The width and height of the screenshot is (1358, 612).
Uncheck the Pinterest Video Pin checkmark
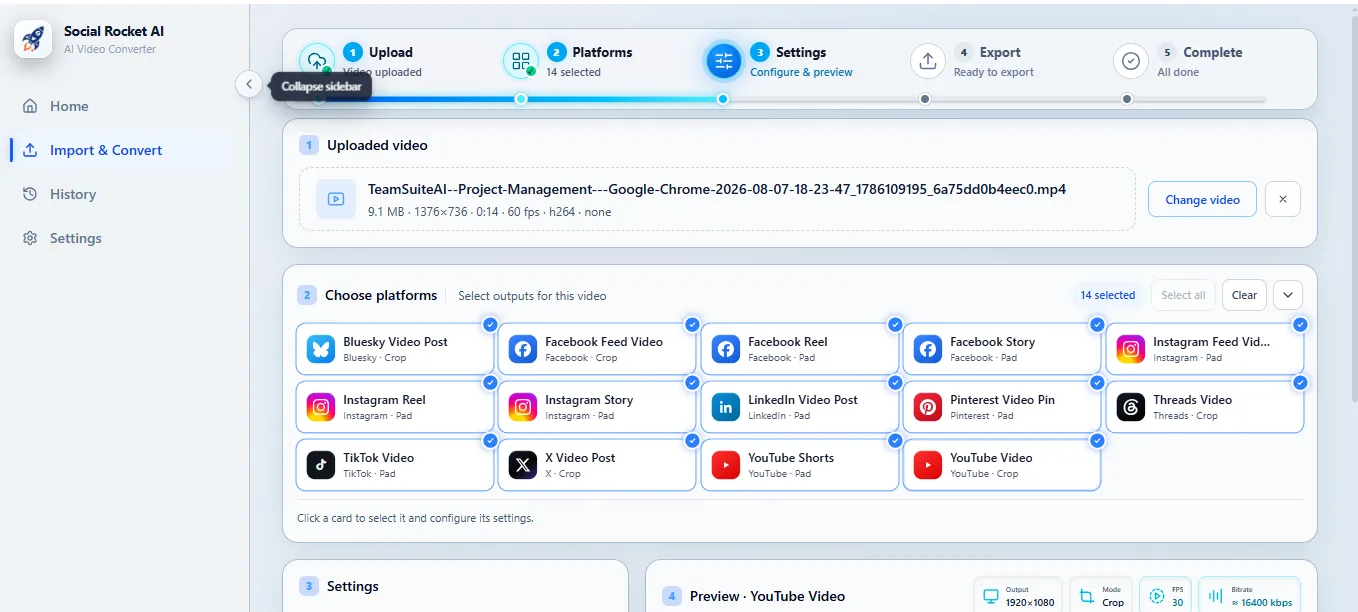coord(1097,382)
